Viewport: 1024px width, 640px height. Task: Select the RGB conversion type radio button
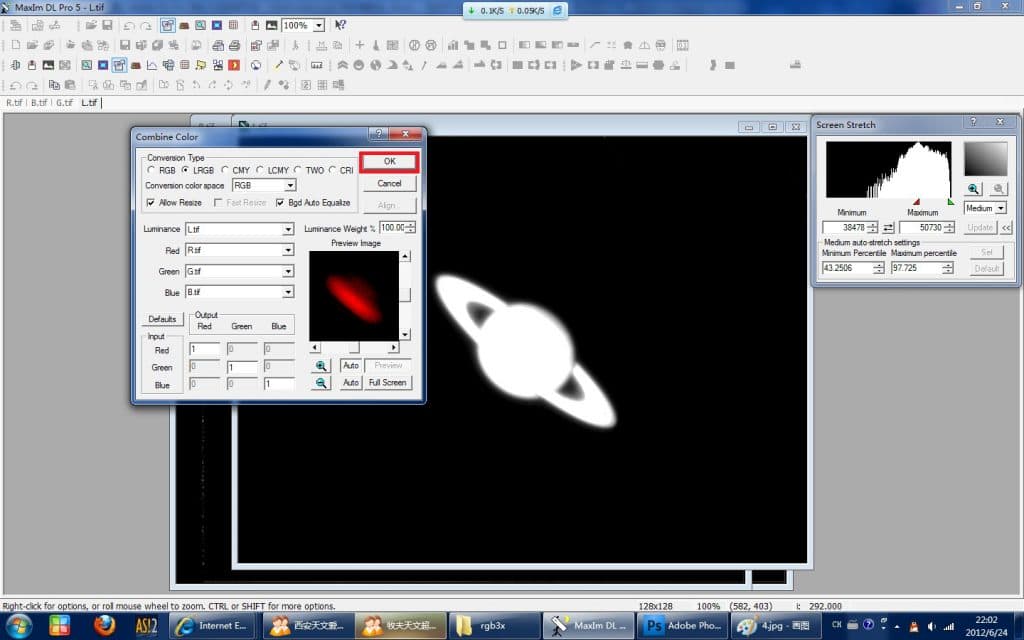[151, 170]
